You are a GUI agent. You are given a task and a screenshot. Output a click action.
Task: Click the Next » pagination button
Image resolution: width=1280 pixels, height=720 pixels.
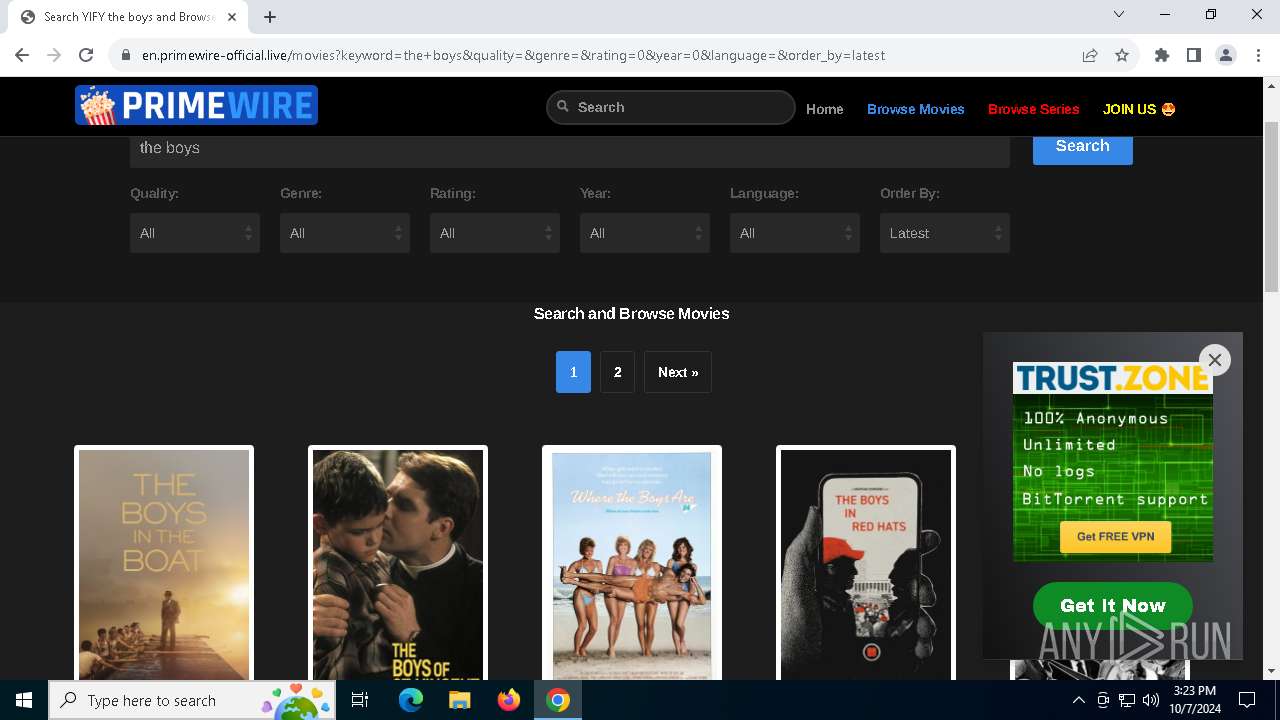[x=678, y=372]
